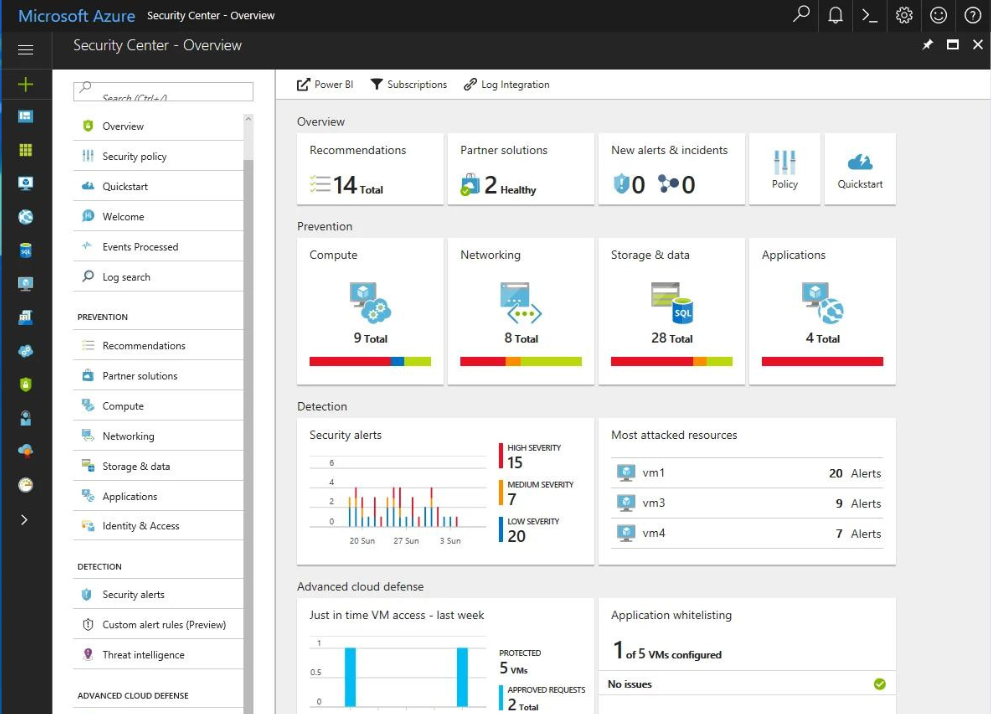Open the help question mark icon
Screen dimensions: 991x714
pyautogui.click(x=972, y=15)
